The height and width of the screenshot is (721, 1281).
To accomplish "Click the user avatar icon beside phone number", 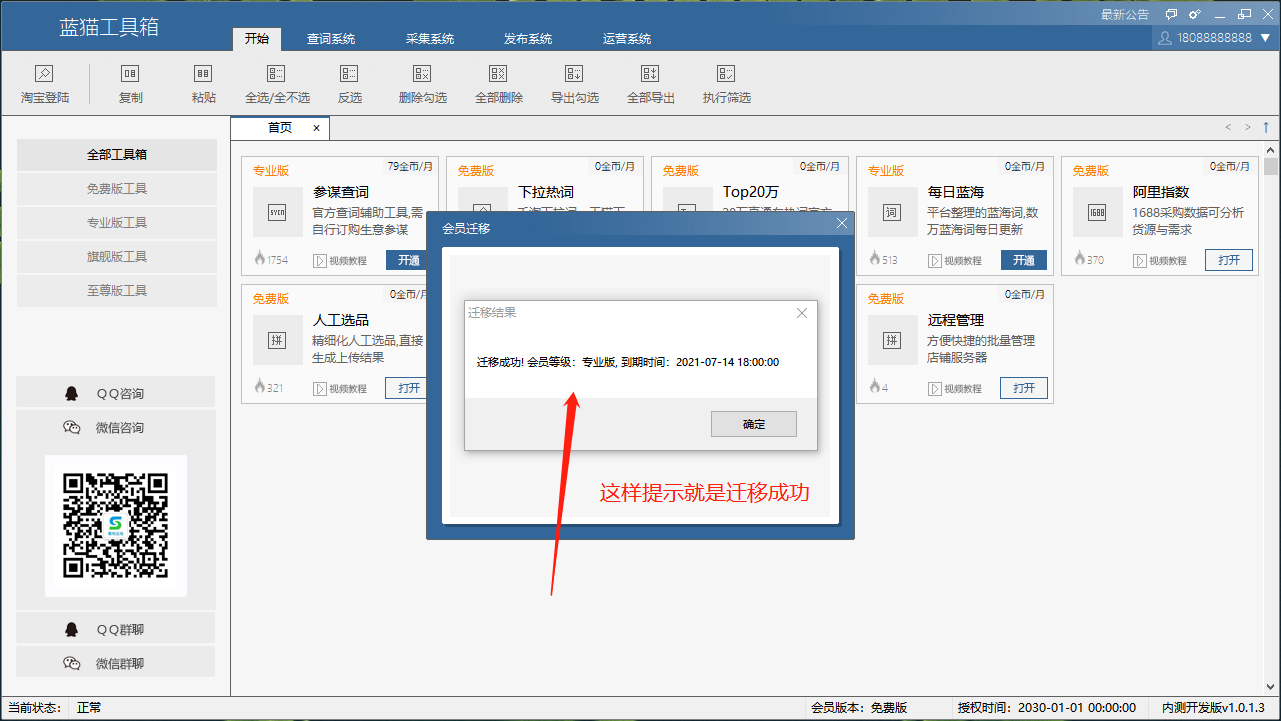I will 1165,37.
